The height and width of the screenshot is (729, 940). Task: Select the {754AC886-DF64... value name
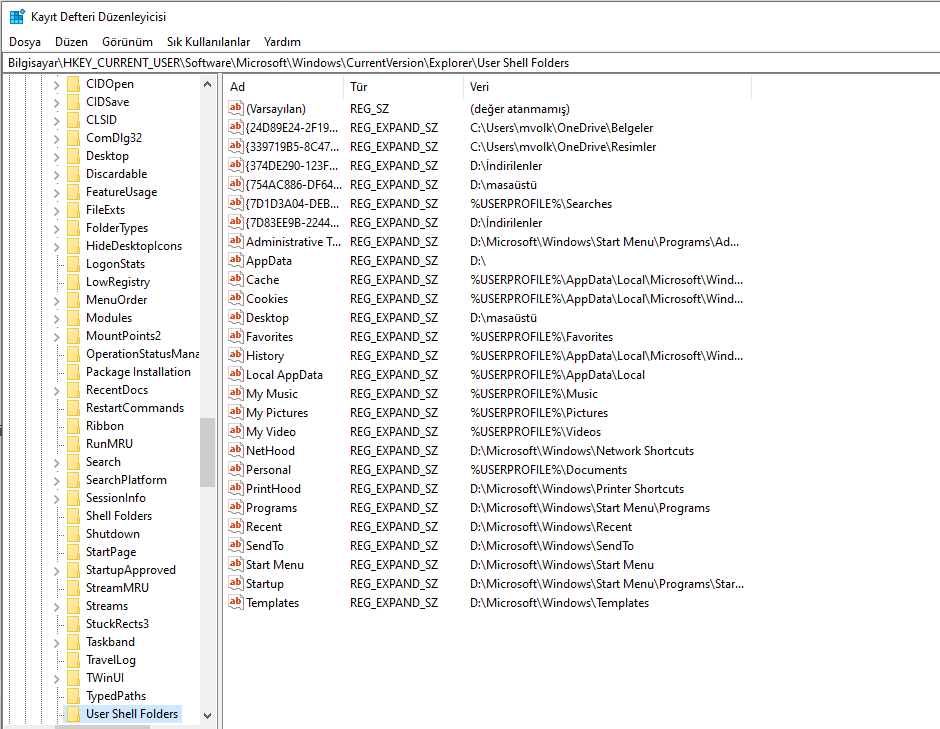pyautogui.click(x=293, y=185)
